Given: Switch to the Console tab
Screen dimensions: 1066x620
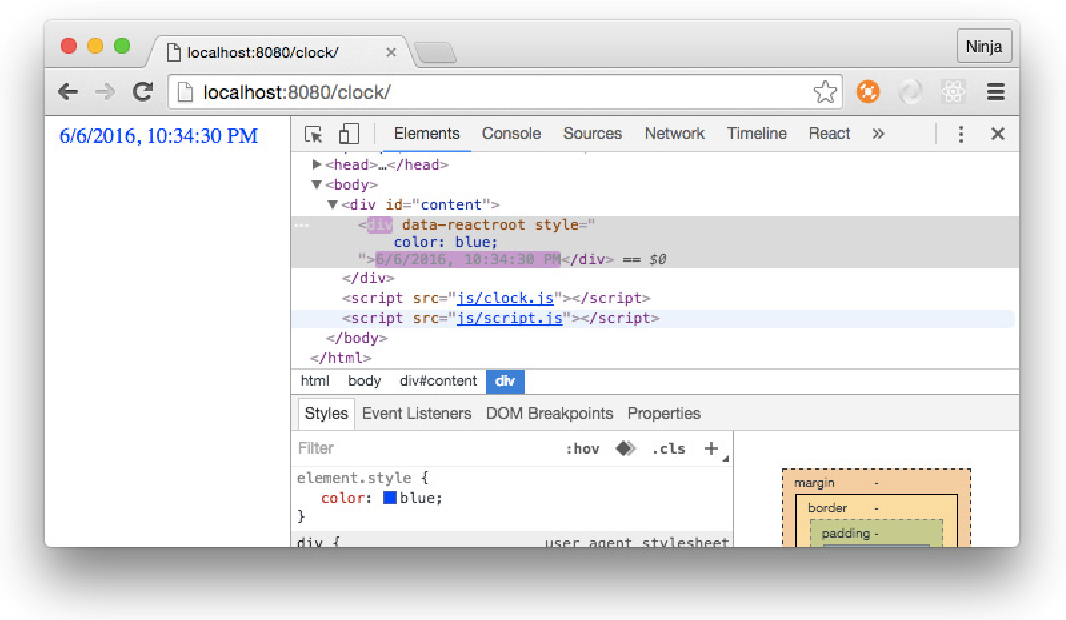Looking at the screenshot, I should 511,132.
